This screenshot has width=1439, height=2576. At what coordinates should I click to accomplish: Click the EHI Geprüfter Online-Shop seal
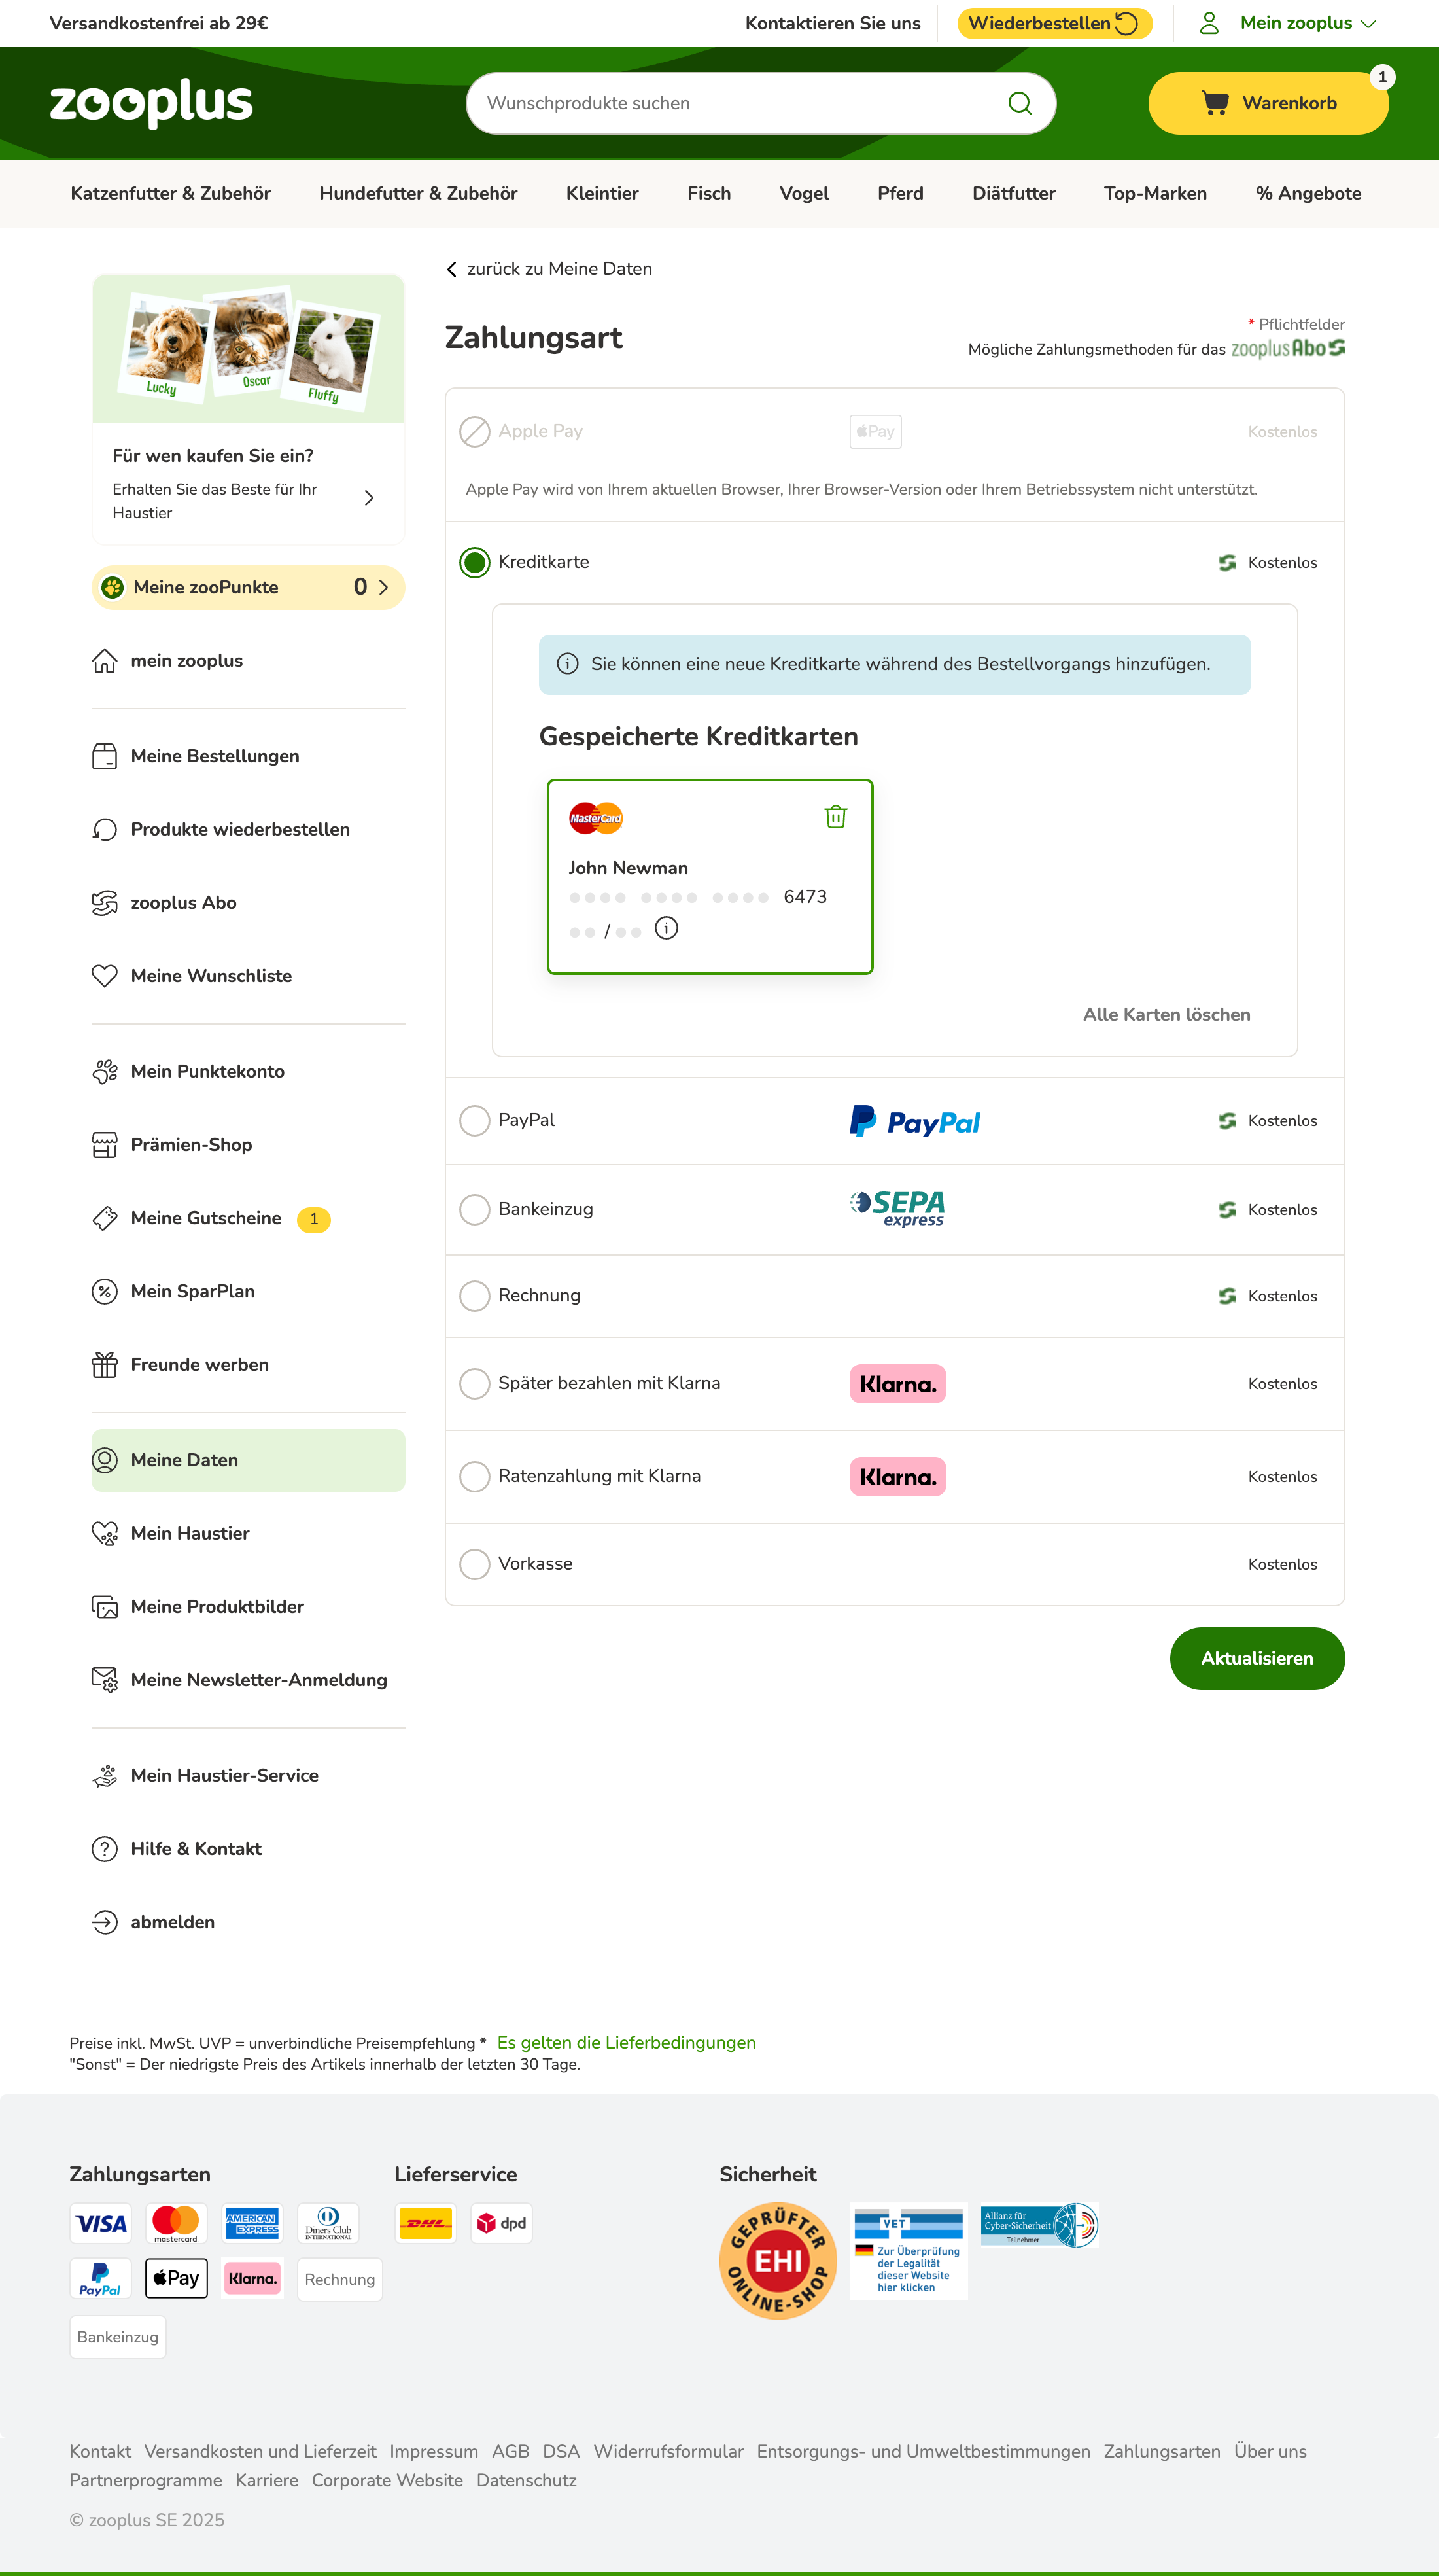tap(777, 2260)
